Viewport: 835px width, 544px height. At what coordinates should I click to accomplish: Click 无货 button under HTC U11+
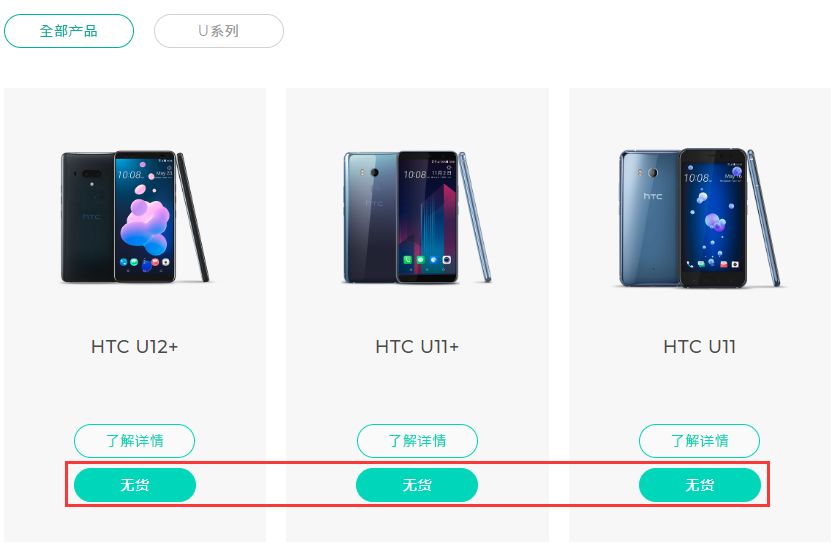417,485
